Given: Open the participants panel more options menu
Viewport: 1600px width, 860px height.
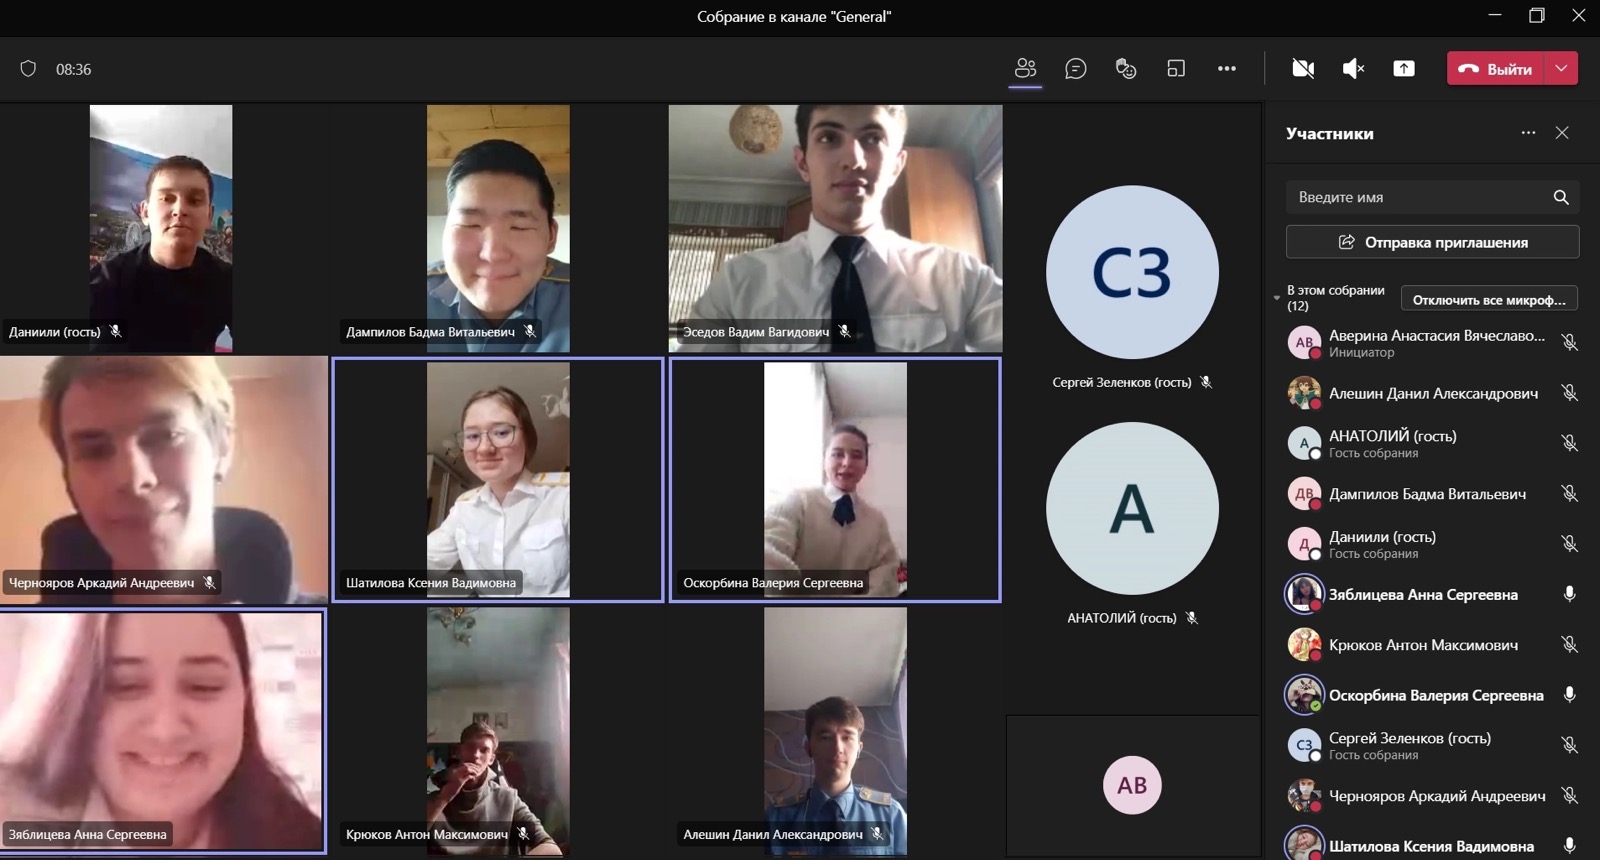Looking at the screenshot, I should click(1528, 133).
